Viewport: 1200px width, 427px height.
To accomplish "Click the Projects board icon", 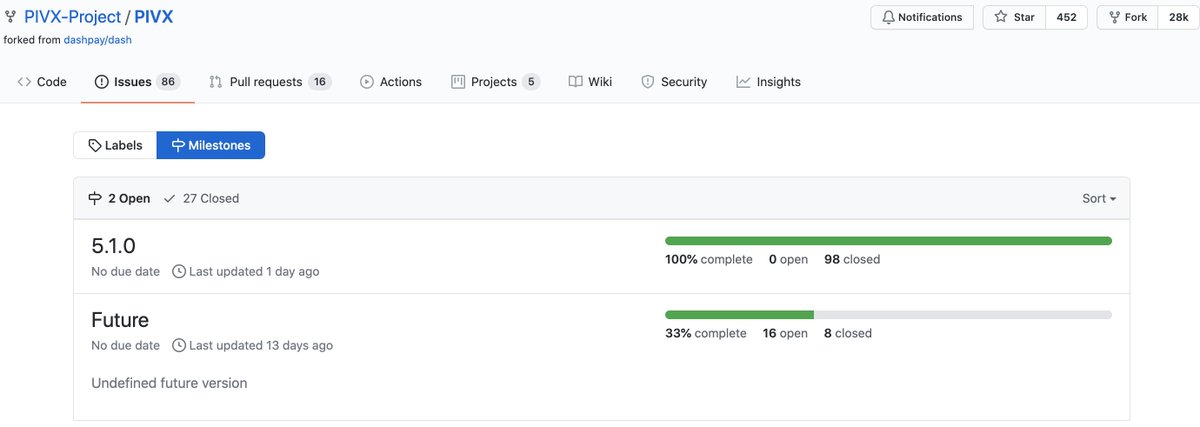I will (x=458, y=82).
